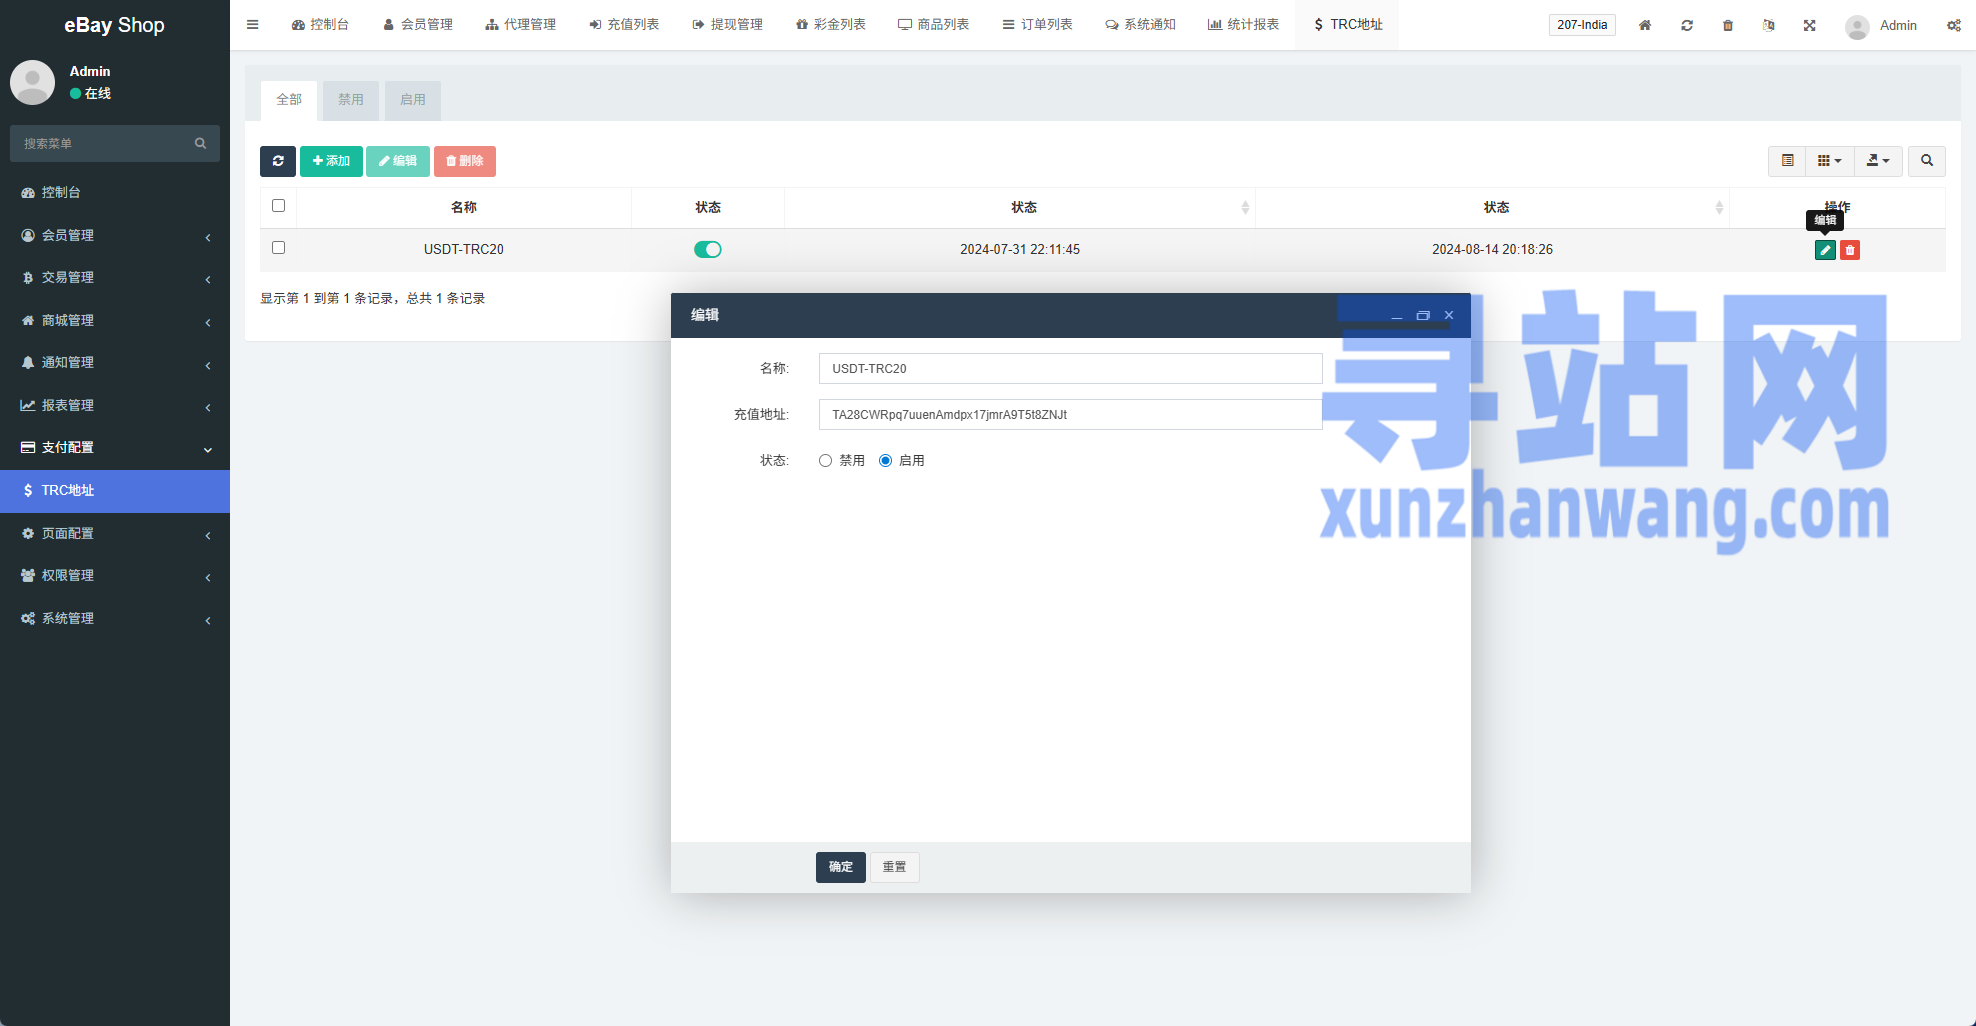Click the refresh icon button in table toolbar
Viewport: 1976px width, 1026px height.
tap(278, 161)
